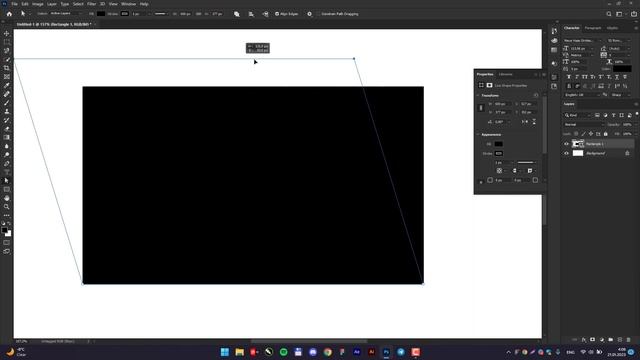The height and width of the screenshot is (360, 640).
Task: Select the Clone Stamp tool
Action: coord(7,111)
